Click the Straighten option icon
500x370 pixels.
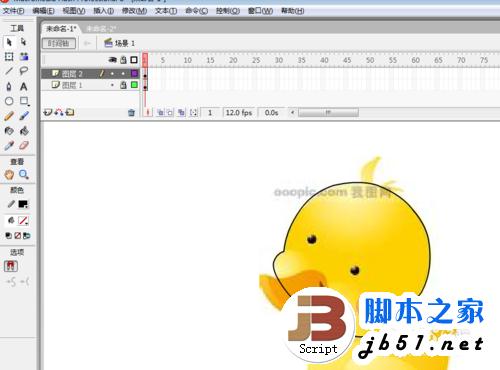[x=25, y=282]
